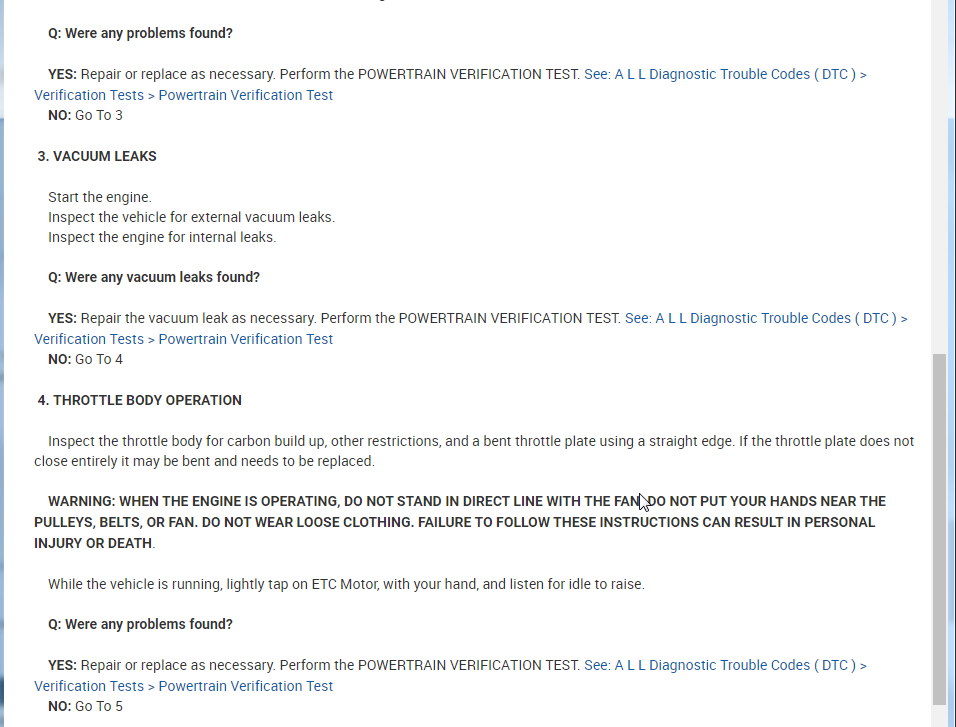This screenshot has width=956, height=727.
Task: Click the "NO: Go To 5" text
Action: pyautogui.click(x=85, y=706)
